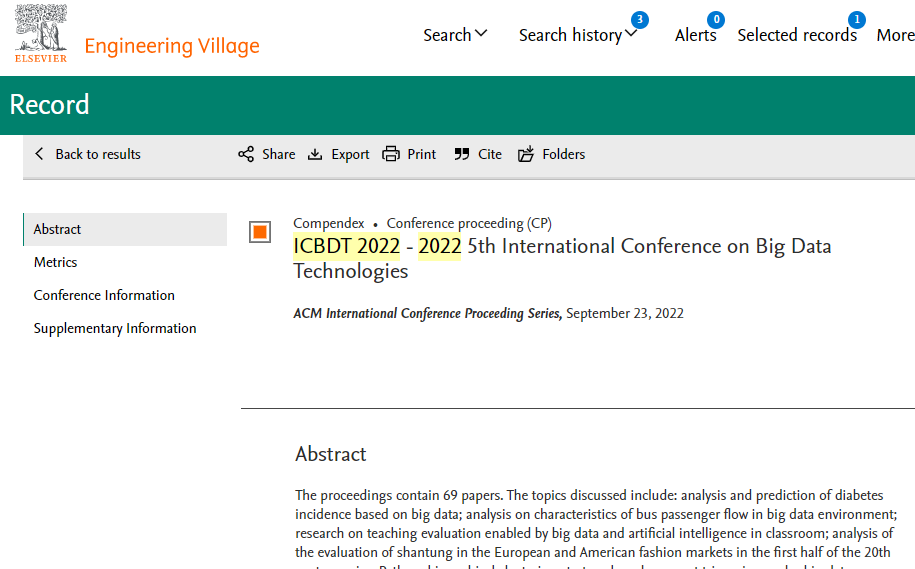The height and width of the screenshot is (569, 915).
Task: Expand the Search history dropdown
Action: click(x=578, y=35)
